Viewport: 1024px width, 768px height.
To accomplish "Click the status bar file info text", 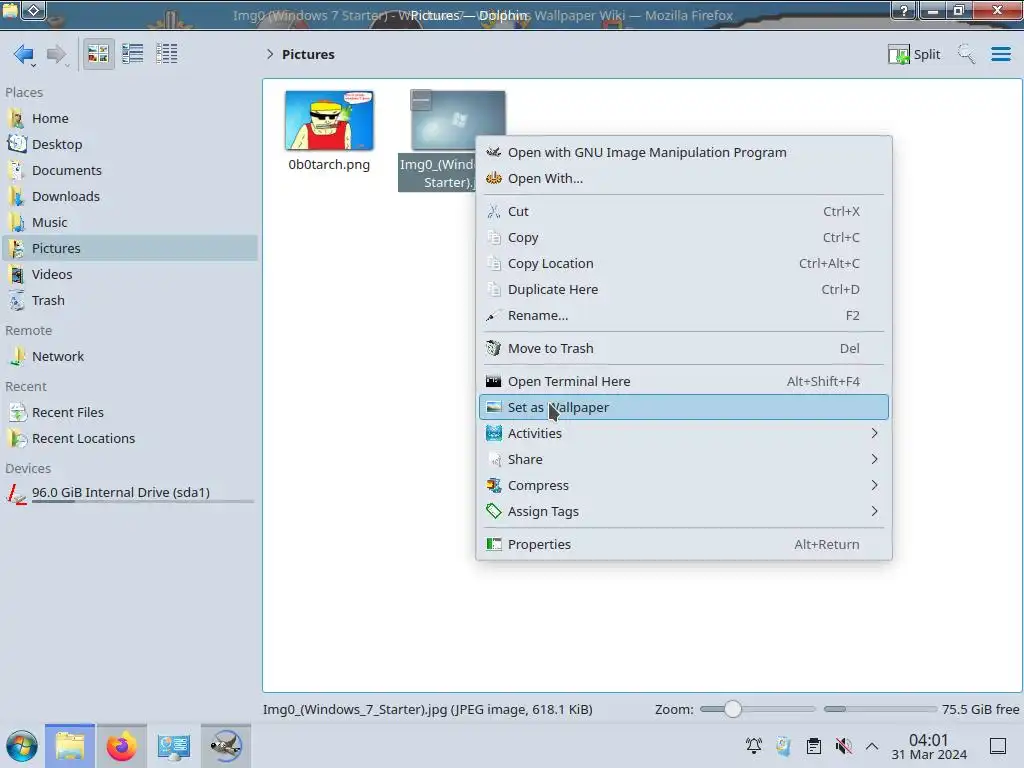I will click(428, 709).
